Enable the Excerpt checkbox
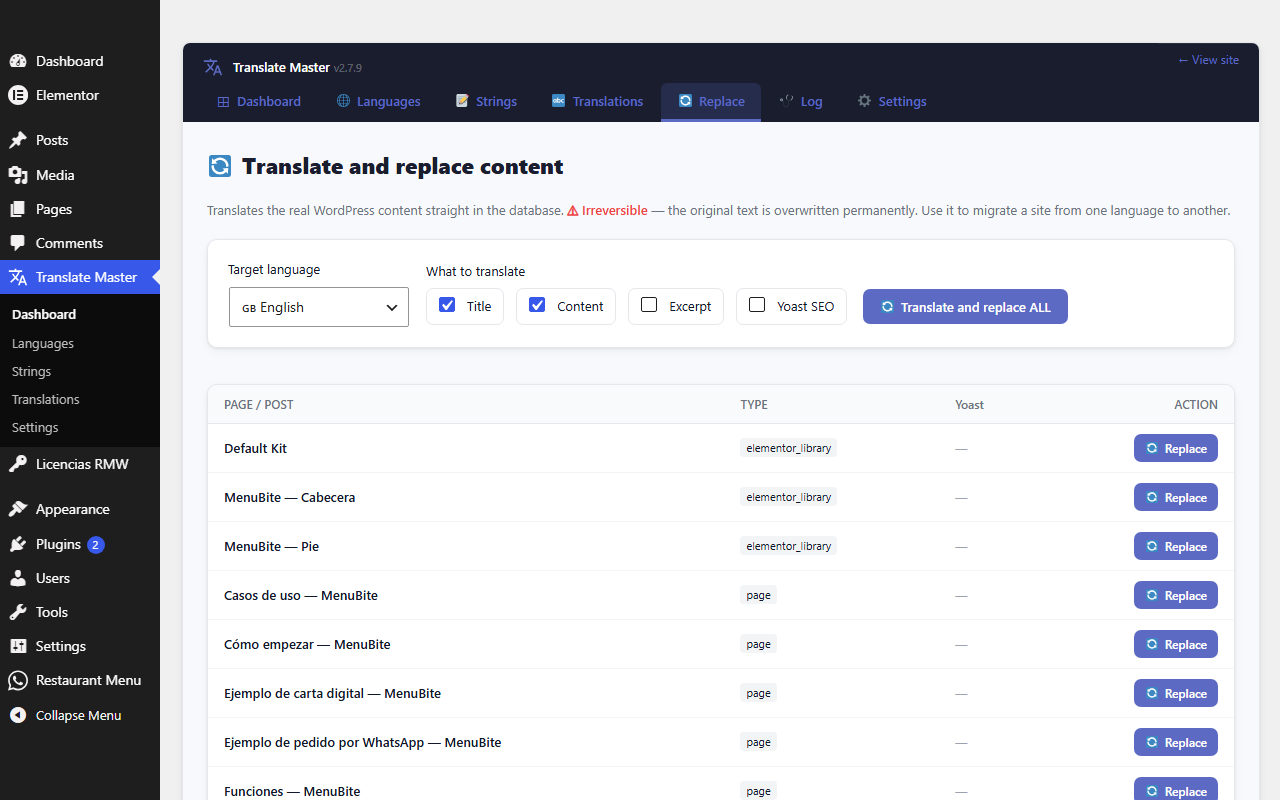 click(x=649, y=305)
